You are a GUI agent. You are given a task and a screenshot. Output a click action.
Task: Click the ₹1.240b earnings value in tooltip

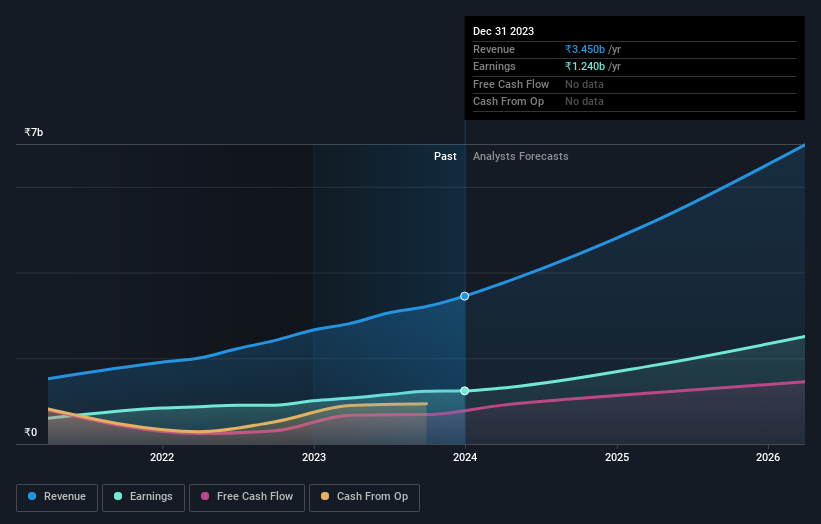coord(585,66)
